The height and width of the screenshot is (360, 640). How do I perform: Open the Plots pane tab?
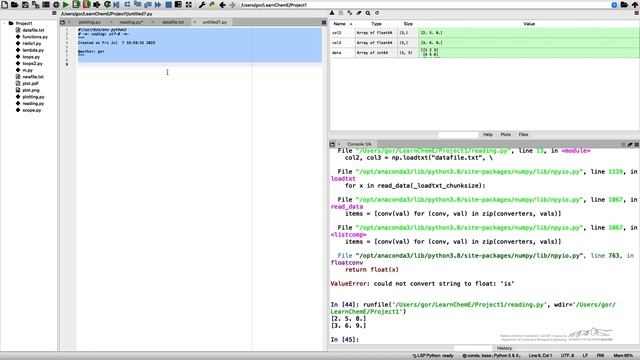[506, 134]
